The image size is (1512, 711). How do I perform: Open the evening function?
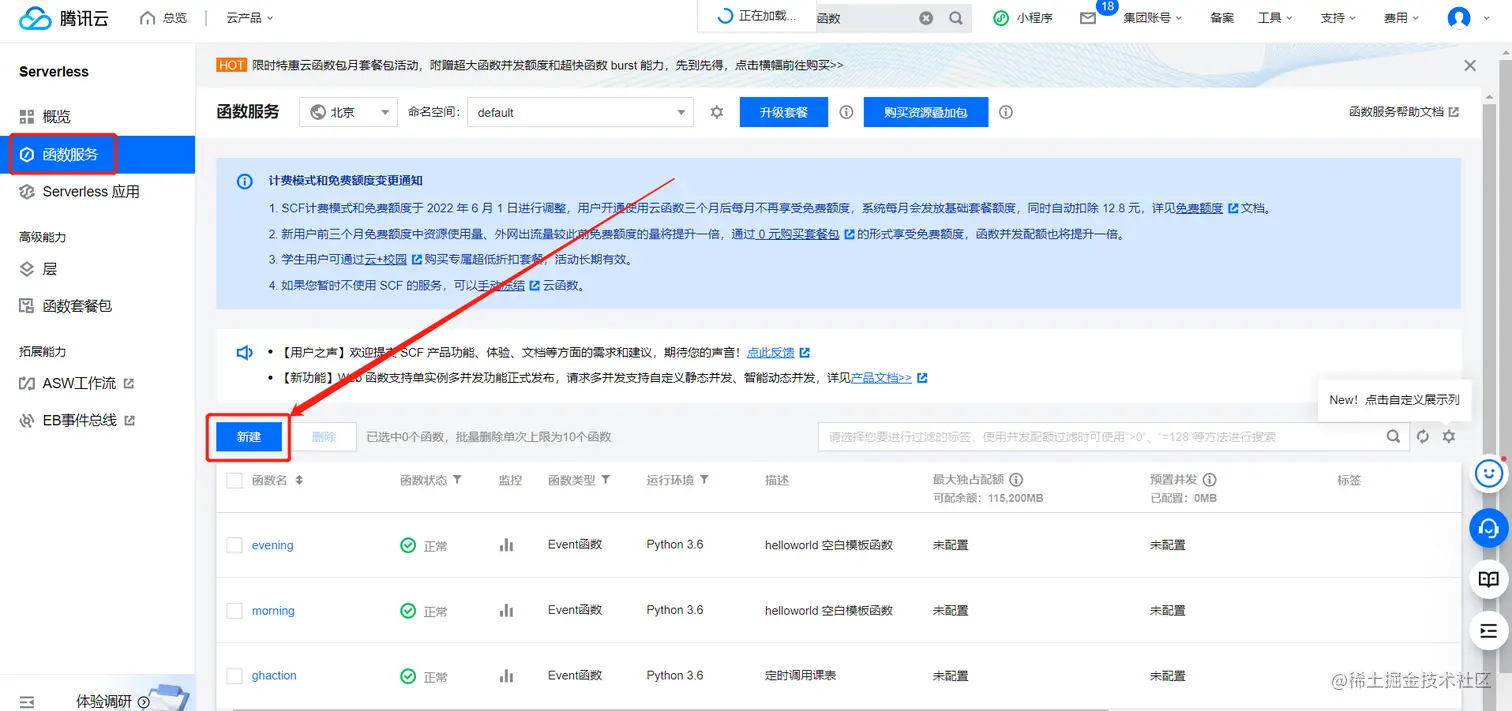(x=272, y=545)
